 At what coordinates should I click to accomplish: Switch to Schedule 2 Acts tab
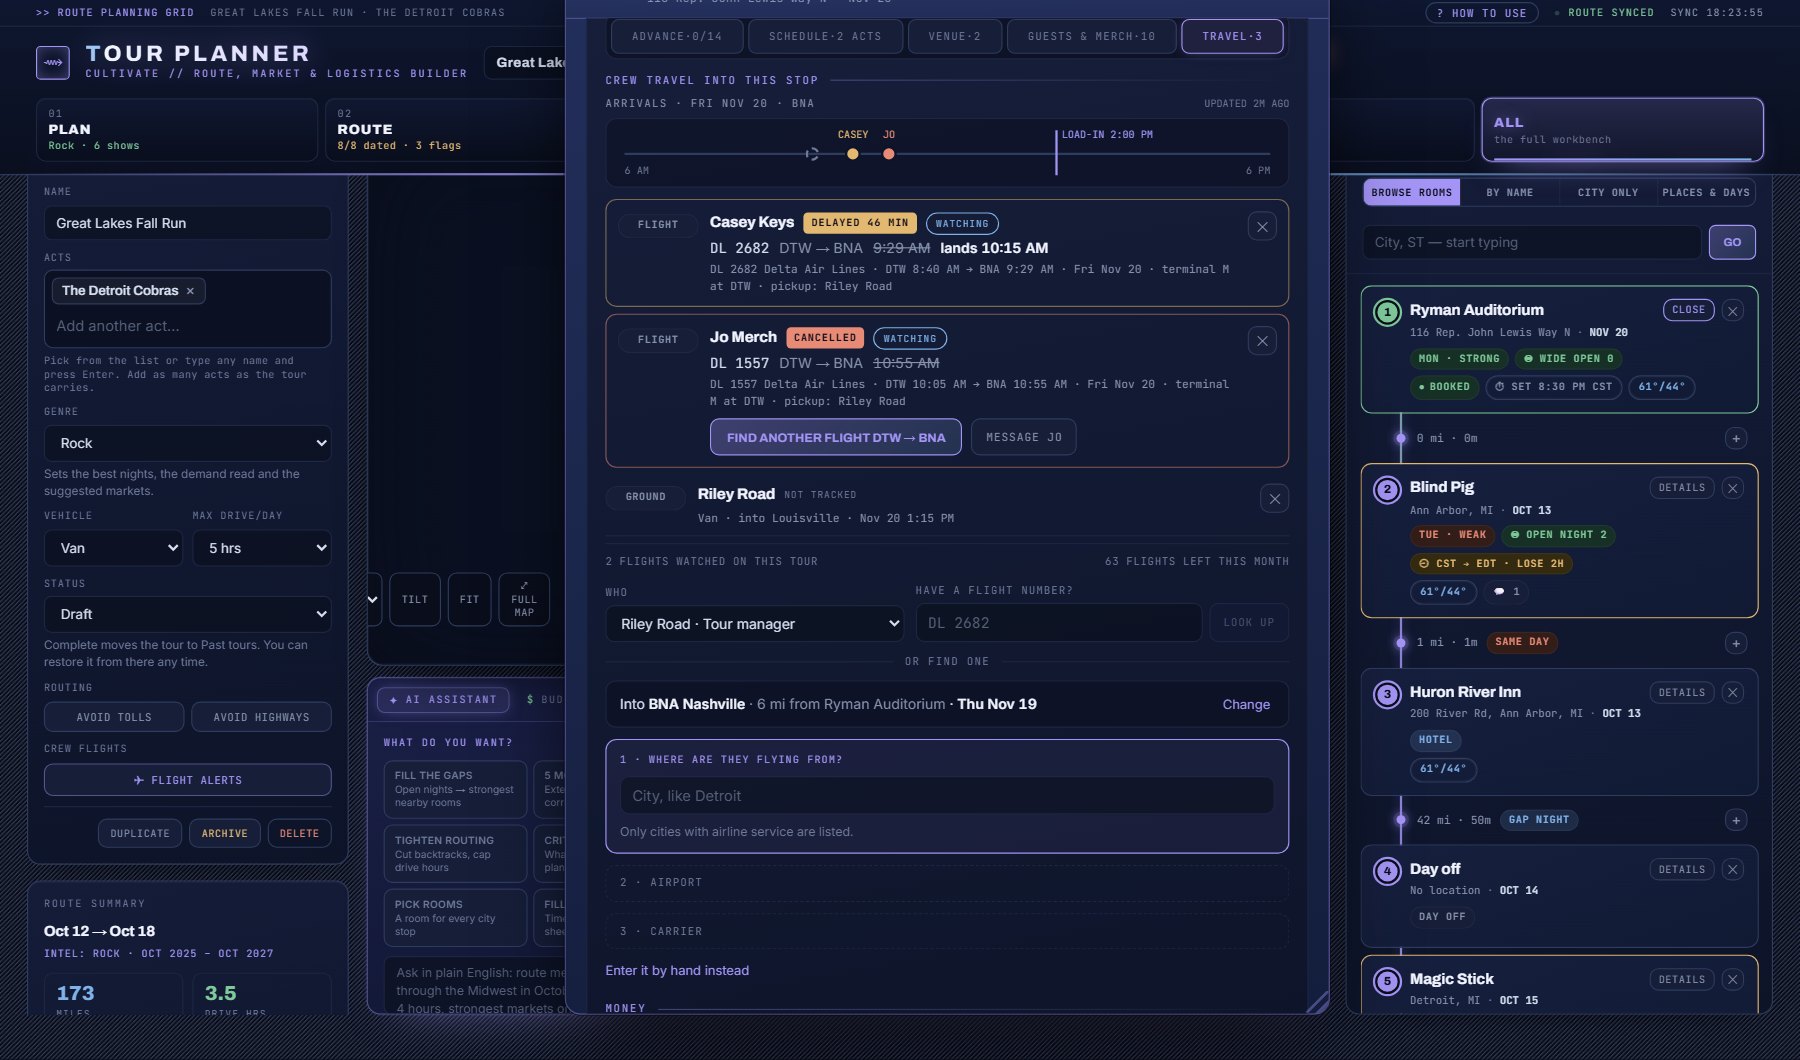(825, 36)
